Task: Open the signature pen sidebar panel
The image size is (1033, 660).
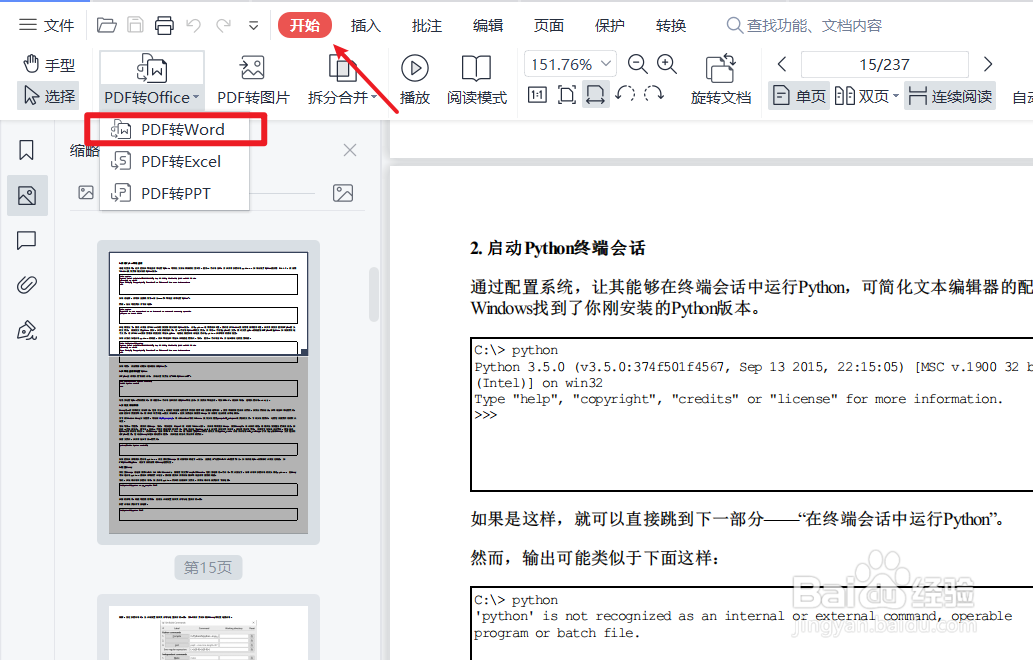Action: (x=27, y=330)
